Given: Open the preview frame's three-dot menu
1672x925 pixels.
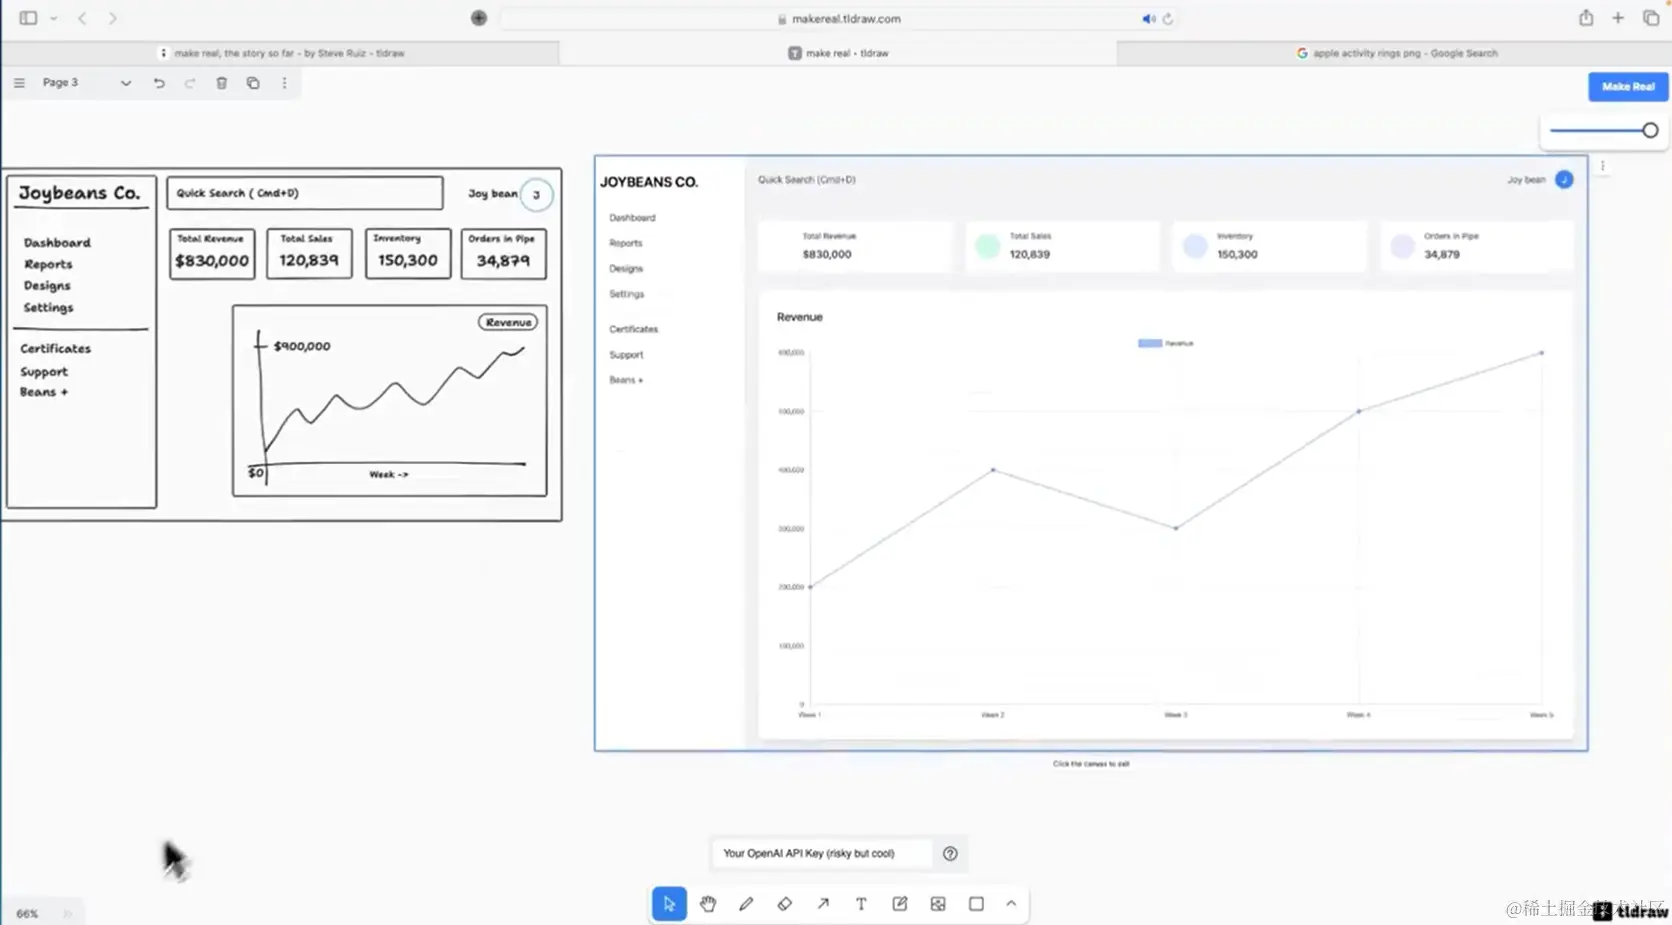Looking at the screenshot, I should click(x=1602, y=166).
